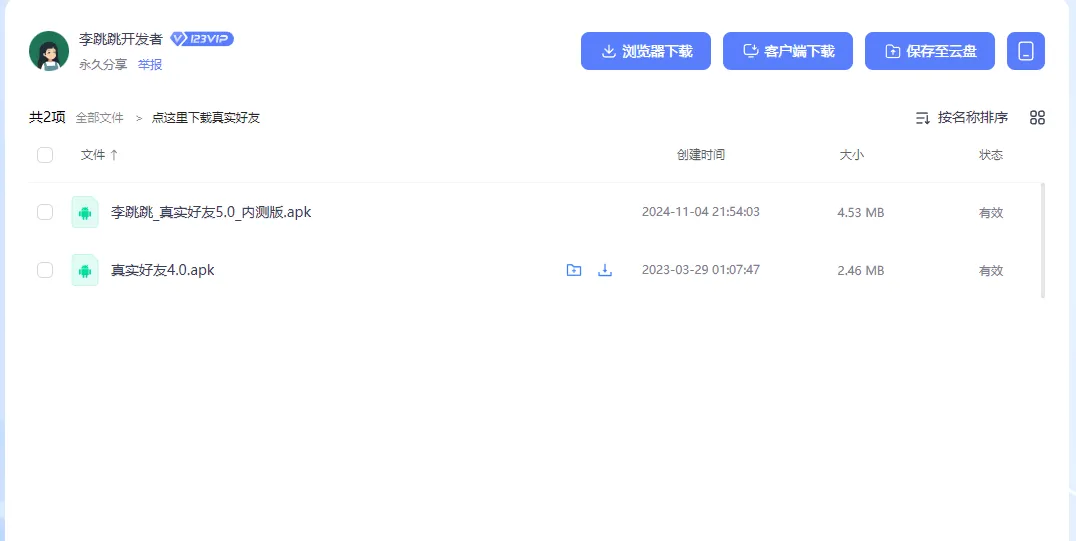This screenshot has width=1076, height=541.
Task: Sort by 文件 column header
Action: click(x=100, y=155)
